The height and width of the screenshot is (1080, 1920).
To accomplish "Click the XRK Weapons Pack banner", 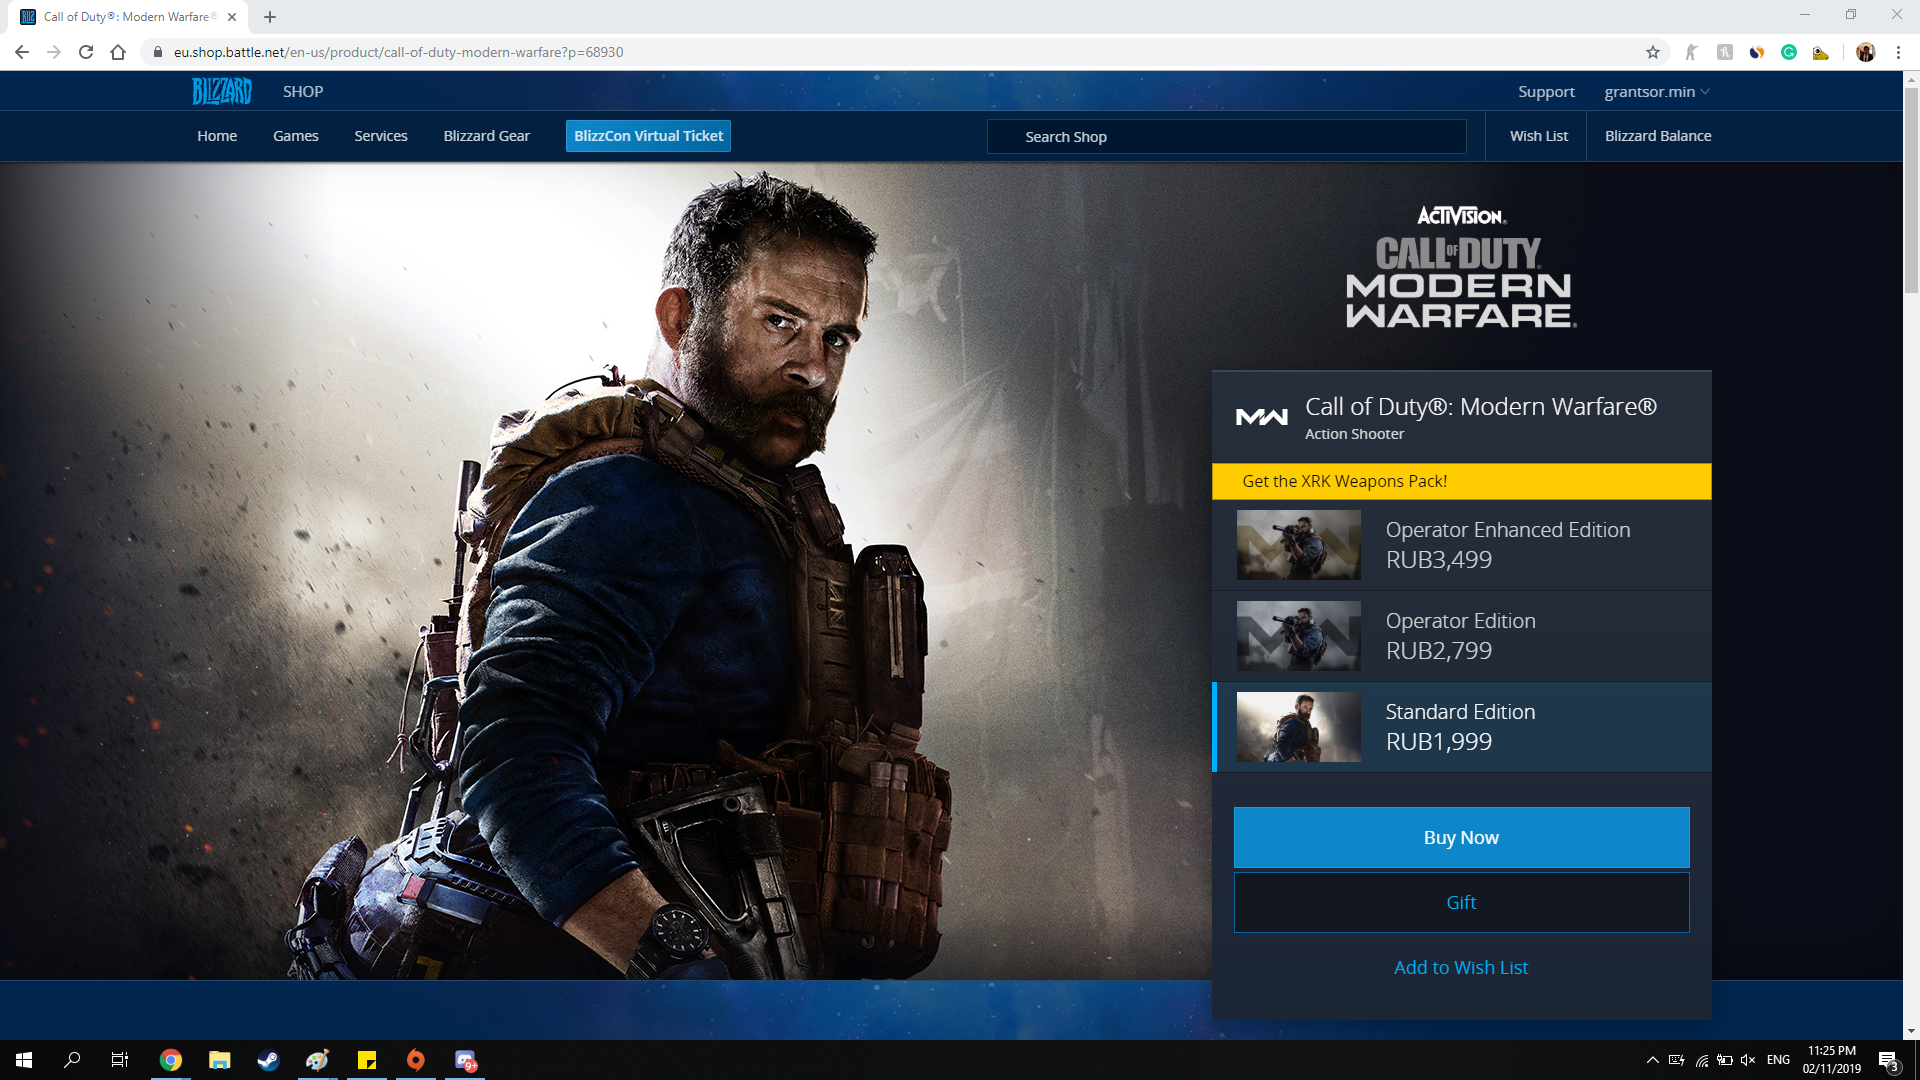I will (1462, 481).
